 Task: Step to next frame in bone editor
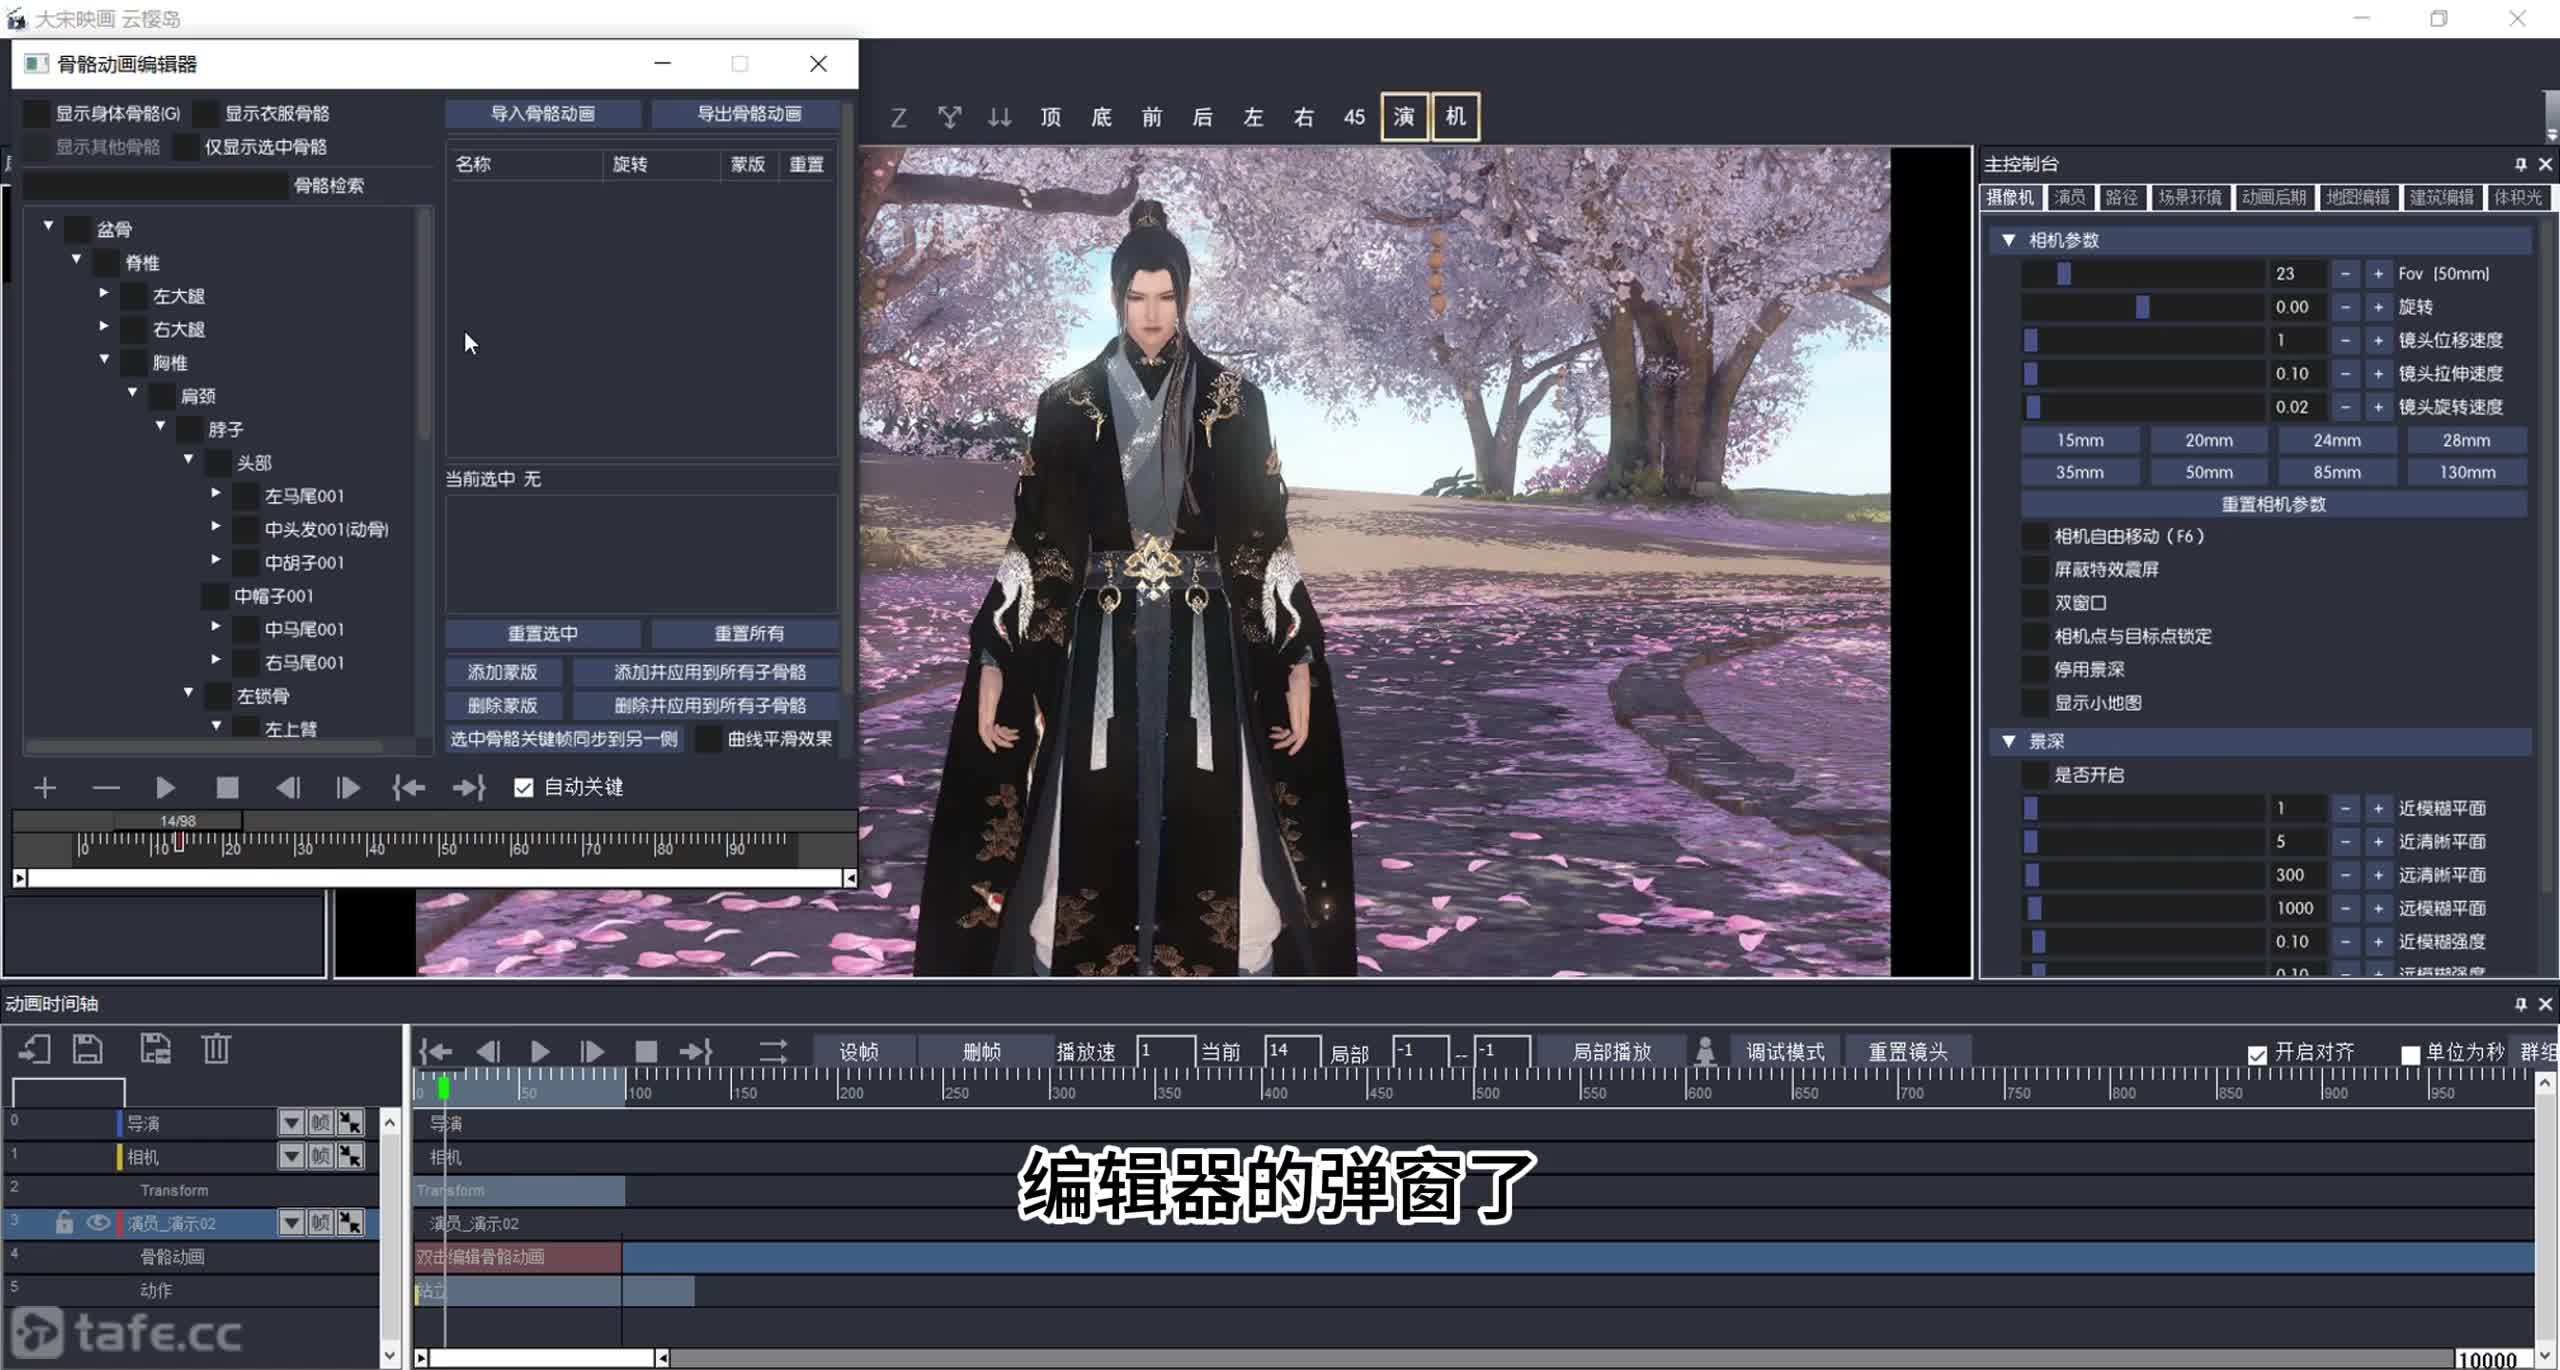coord(348,788)
